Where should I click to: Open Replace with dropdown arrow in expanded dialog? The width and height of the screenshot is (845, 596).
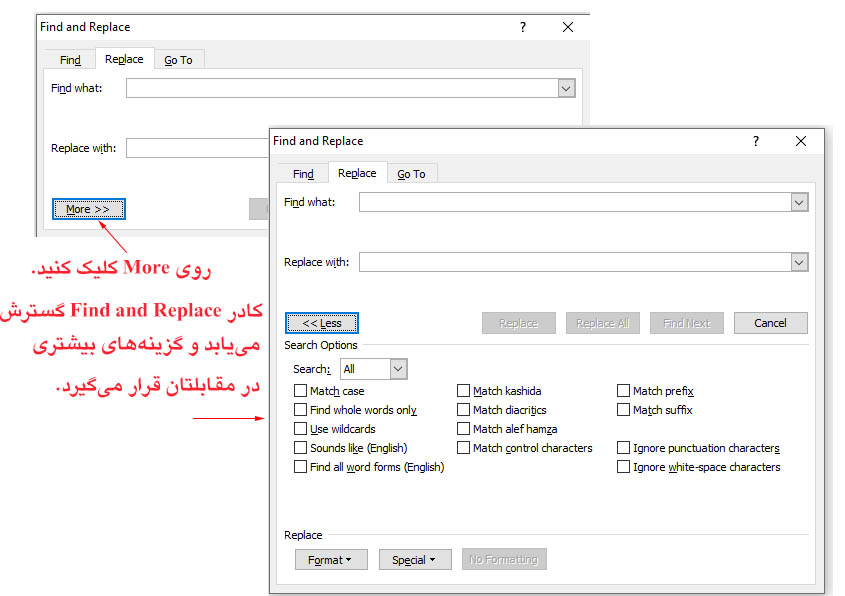(798, 263)
